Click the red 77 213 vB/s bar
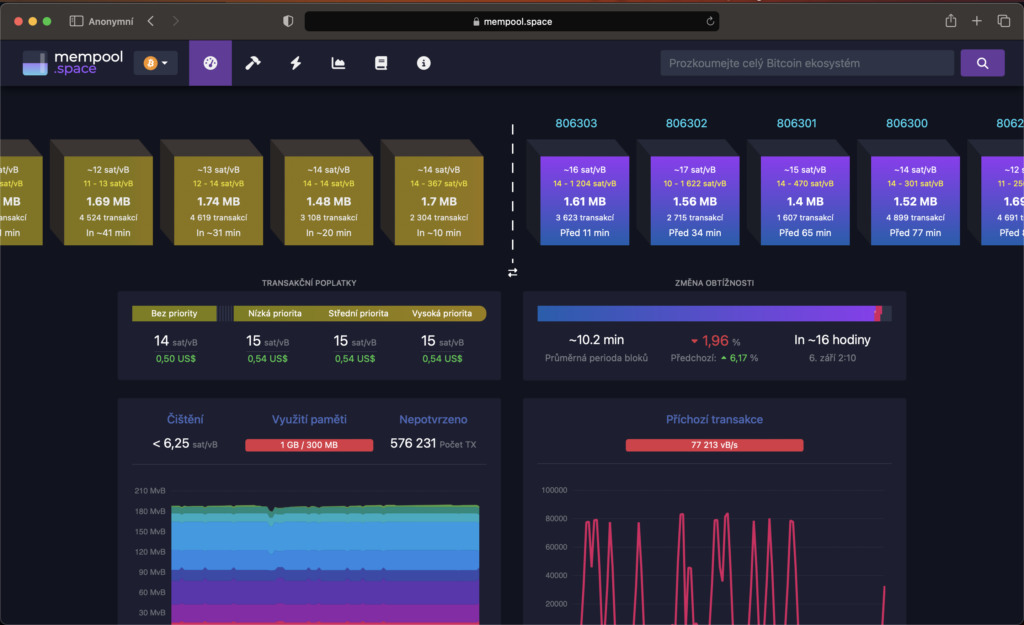 point(714,445)
